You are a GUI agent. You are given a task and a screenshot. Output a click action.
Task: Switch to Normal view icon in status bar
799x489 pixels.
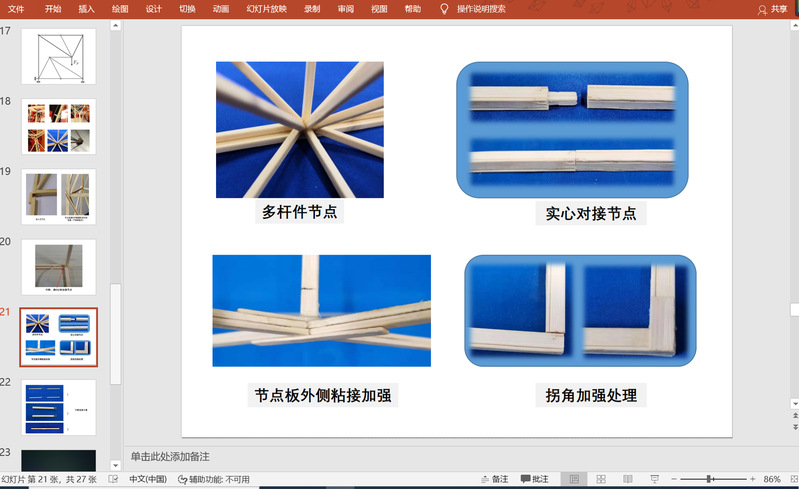tap(573, 480)
